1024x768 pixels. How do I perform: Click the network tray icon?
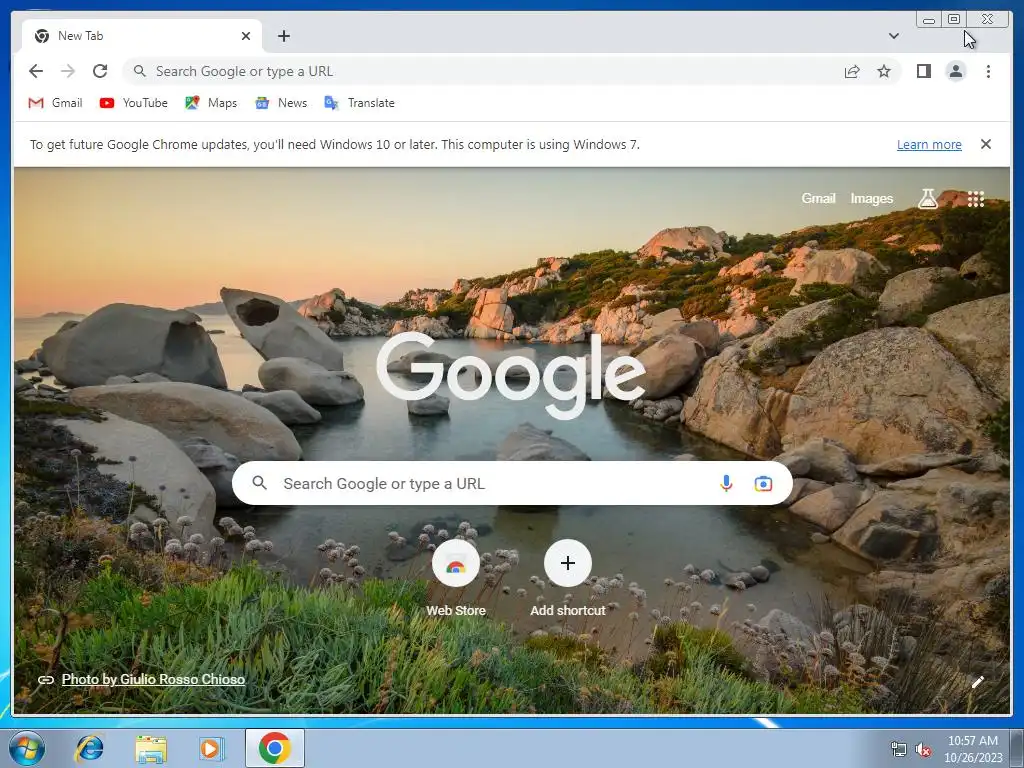(x=899, y=750)
